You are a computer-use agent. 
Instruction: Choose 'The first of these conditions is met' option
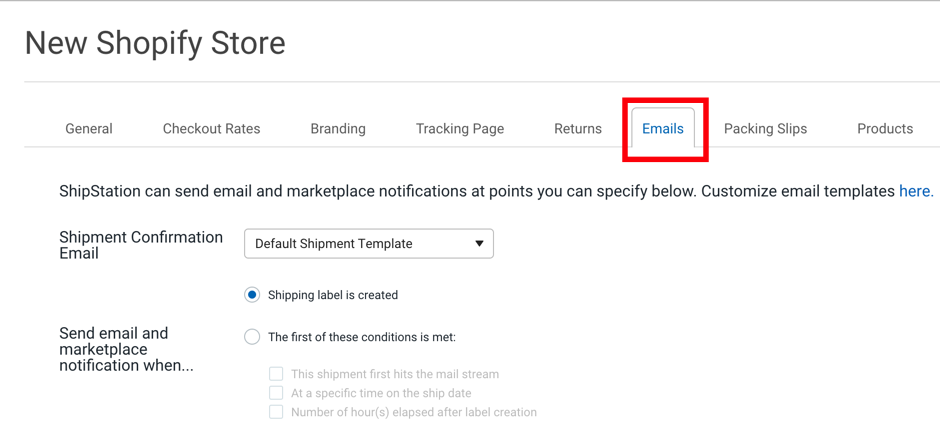click(x=252, y=337)
